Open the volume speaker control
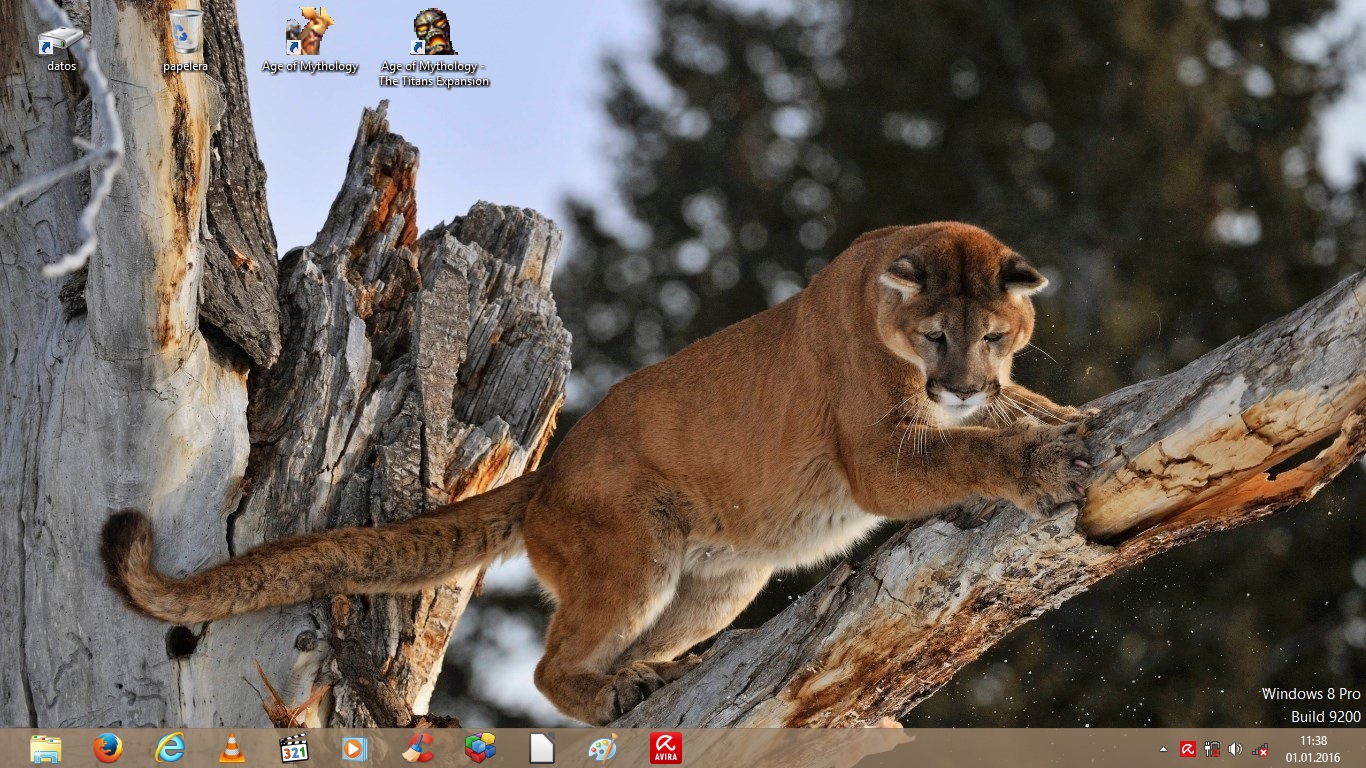Image resolution: width=1366 pixels, height=768 pixels. click(1236, 749)
